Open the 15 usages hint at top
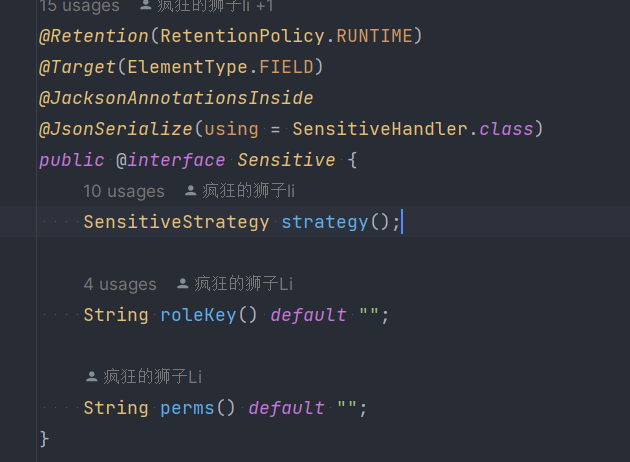 click(x=80, y=6)
